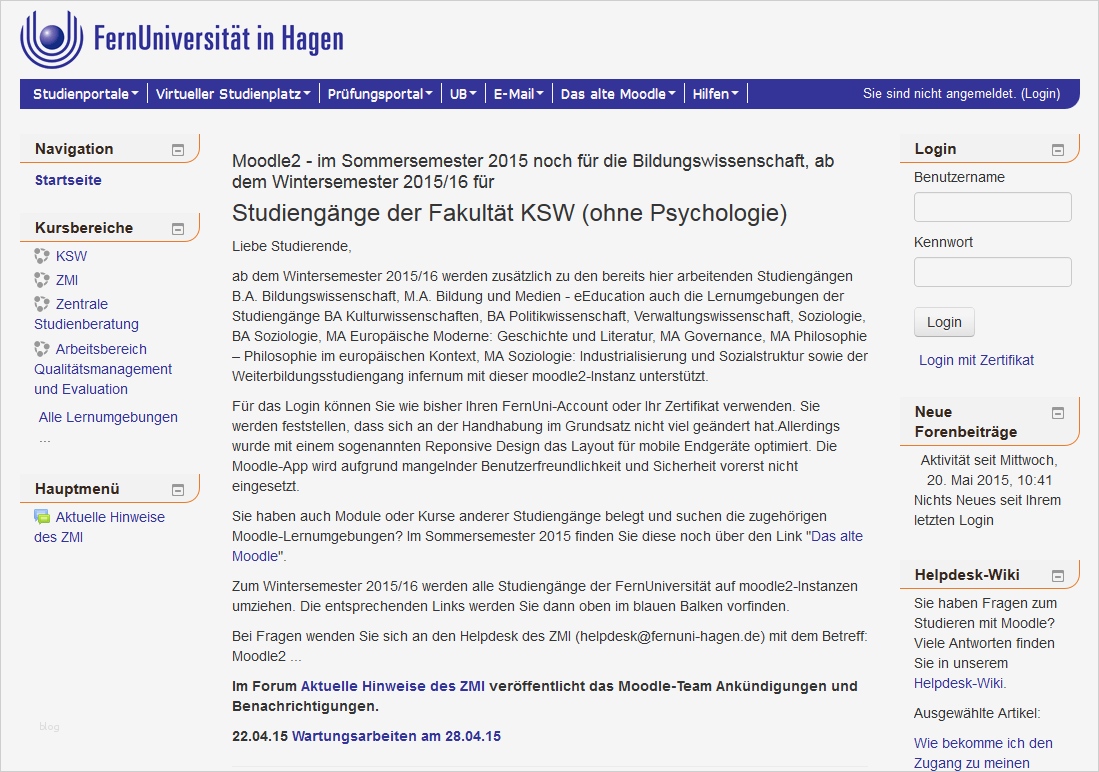This screenshot has width=1099, height=772.
Task: Click the Kennwort input field
Action: 992,272
